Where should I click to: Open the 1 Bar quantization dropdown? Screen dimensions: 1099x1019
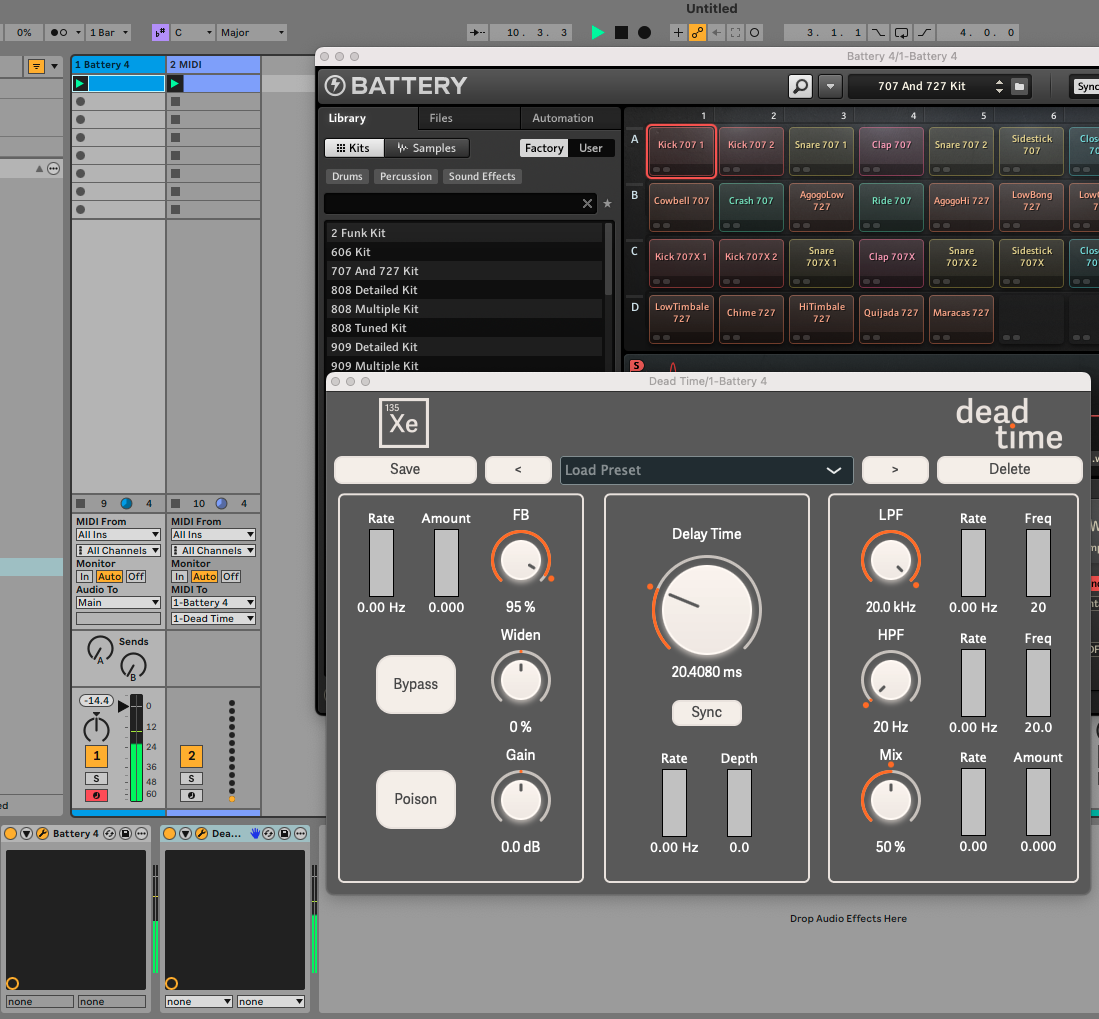coord(109,32)
